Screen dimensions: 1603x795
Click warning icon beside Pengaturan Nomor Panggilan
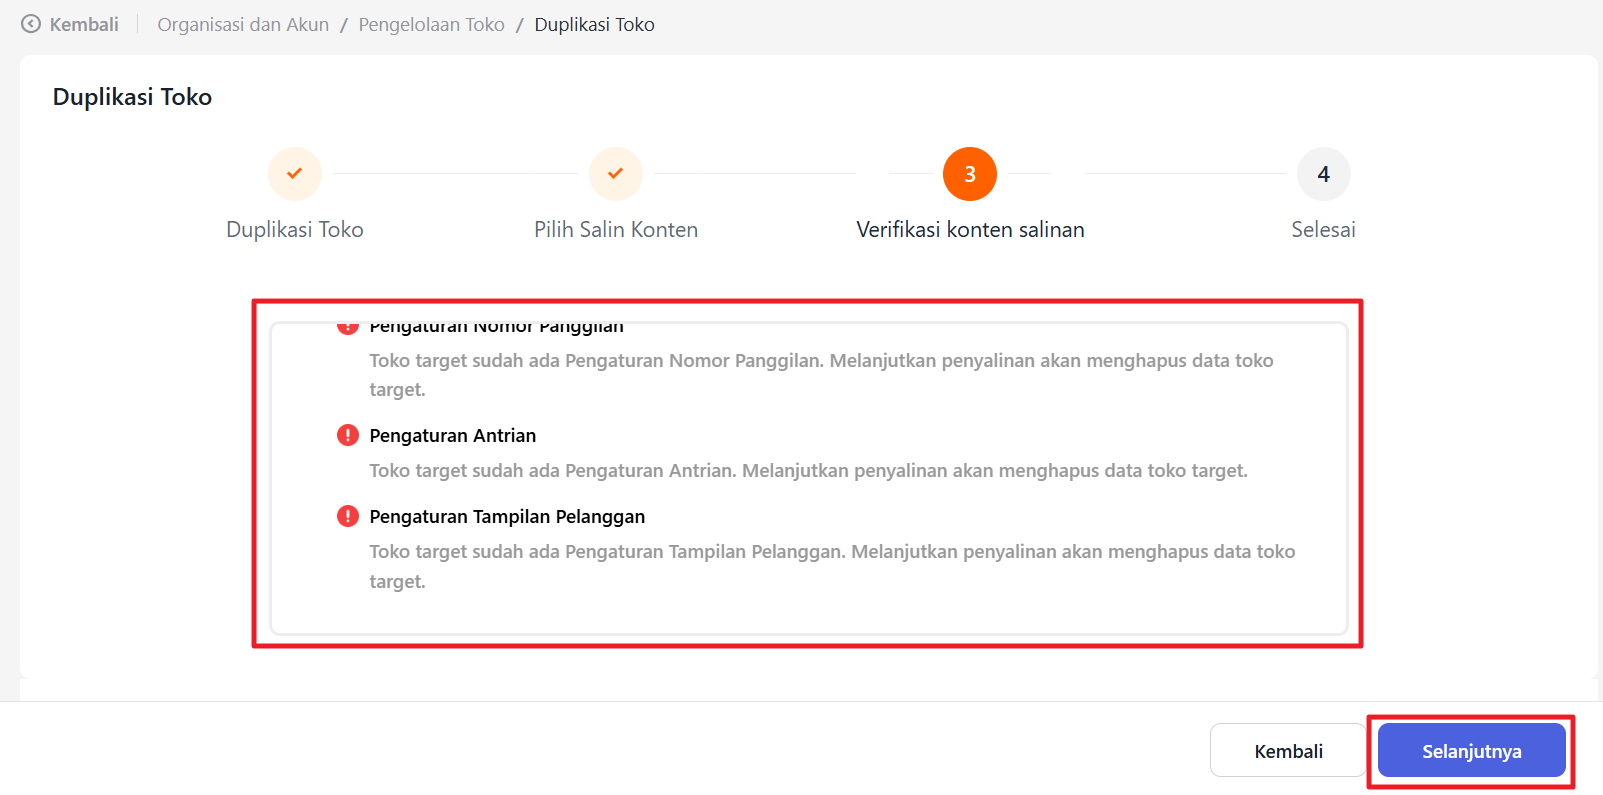[x=347, y=327]
